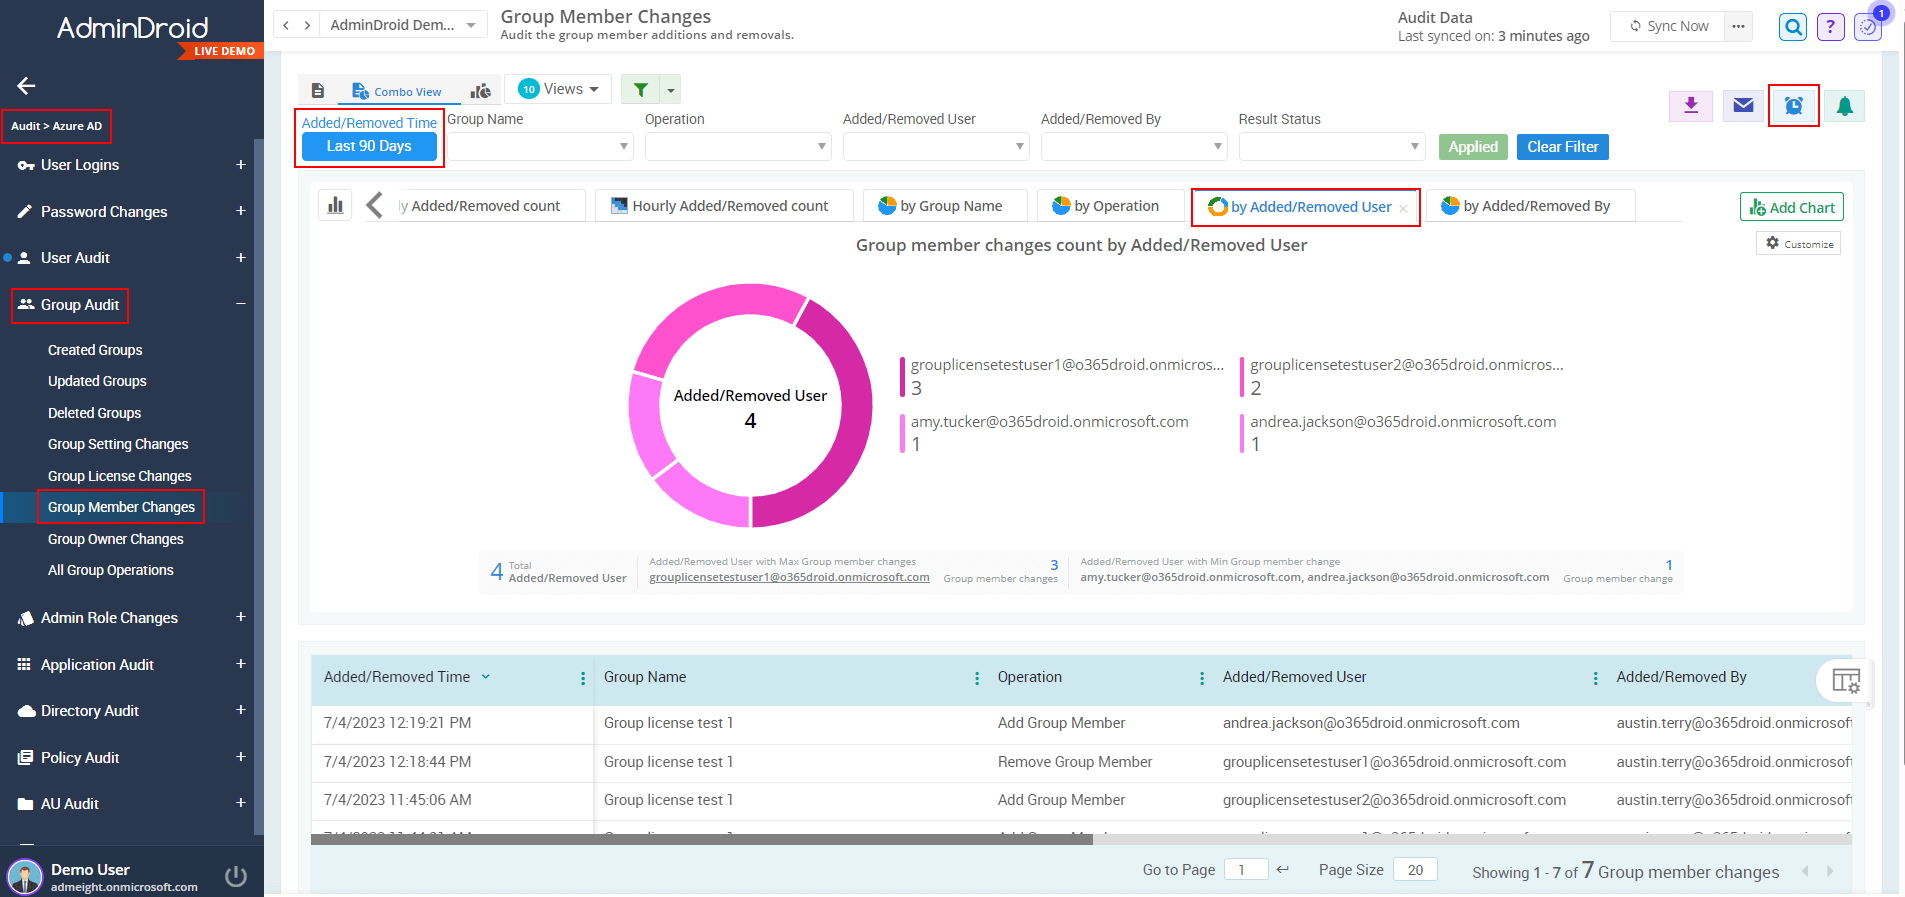Click the purple question mark help icon
The image size is (1905, 897).
[x=1830, y=27]
